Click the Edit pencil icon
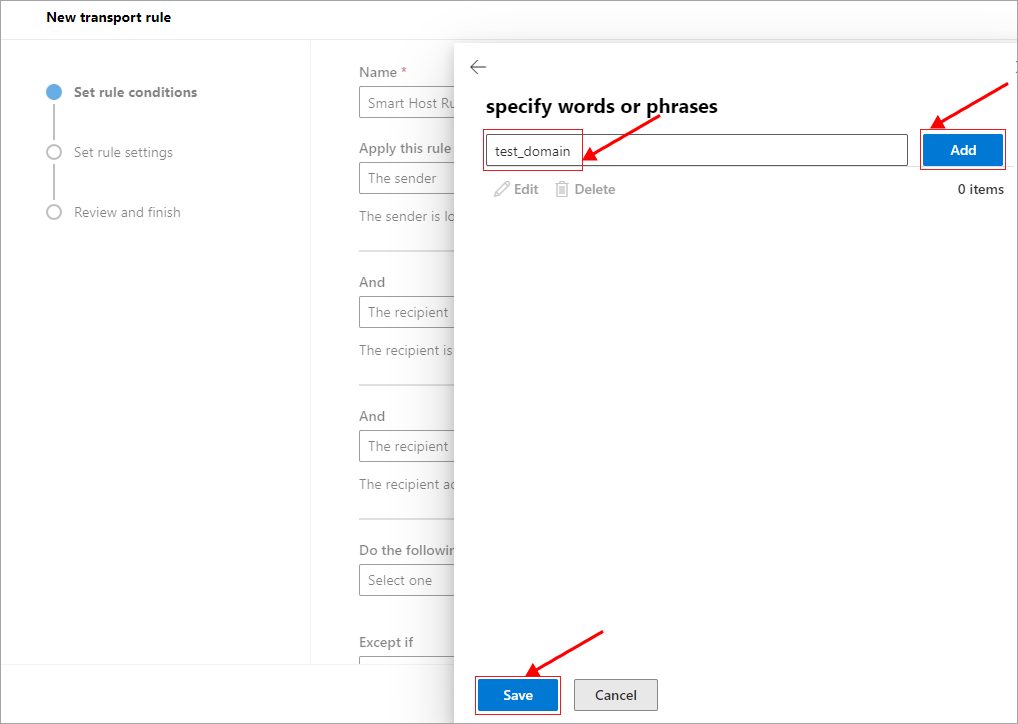1018x724 pixels. click(502, 189)
